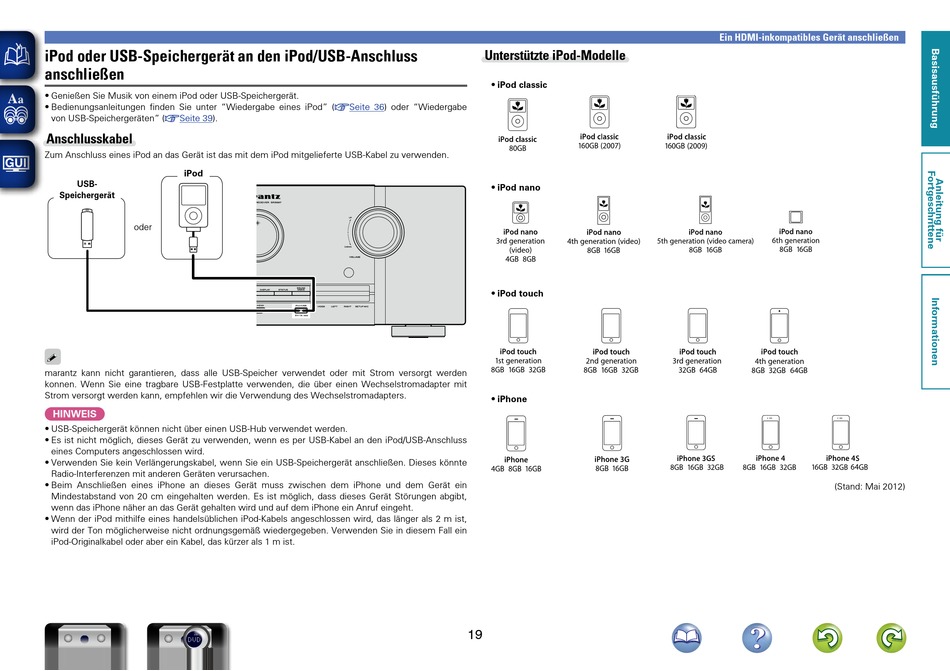Click the iPod touch 4th generation icon
The image size is (950, 671).
tap(779, 326)
